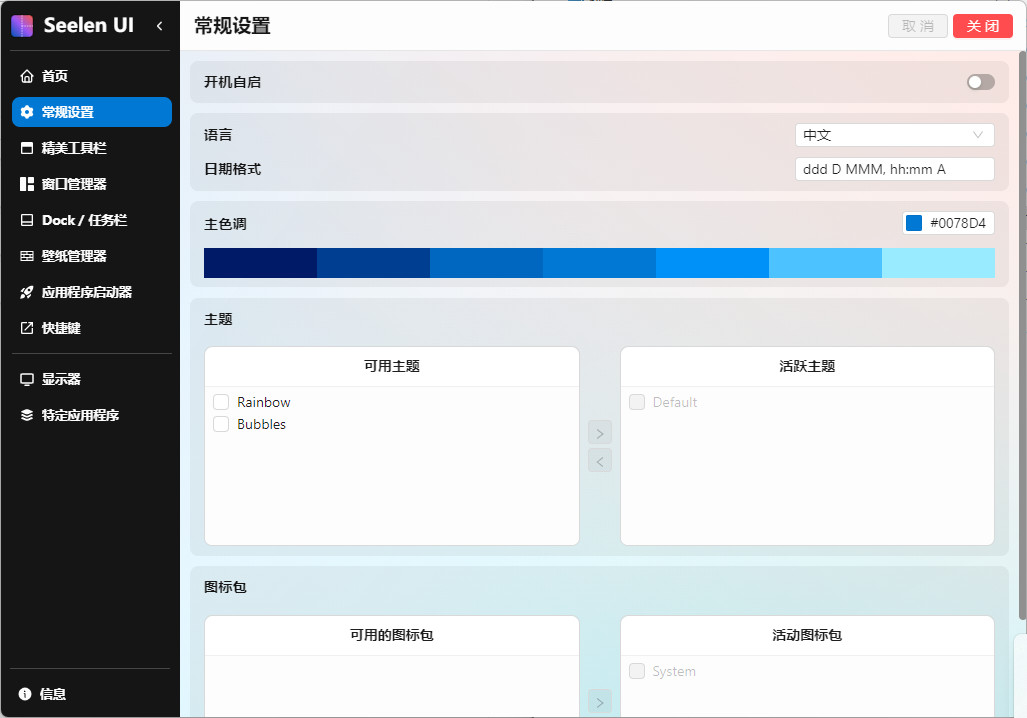Click the dock icon beside Dock / 任务栏

pyautogui.click(x=27, y=220)
